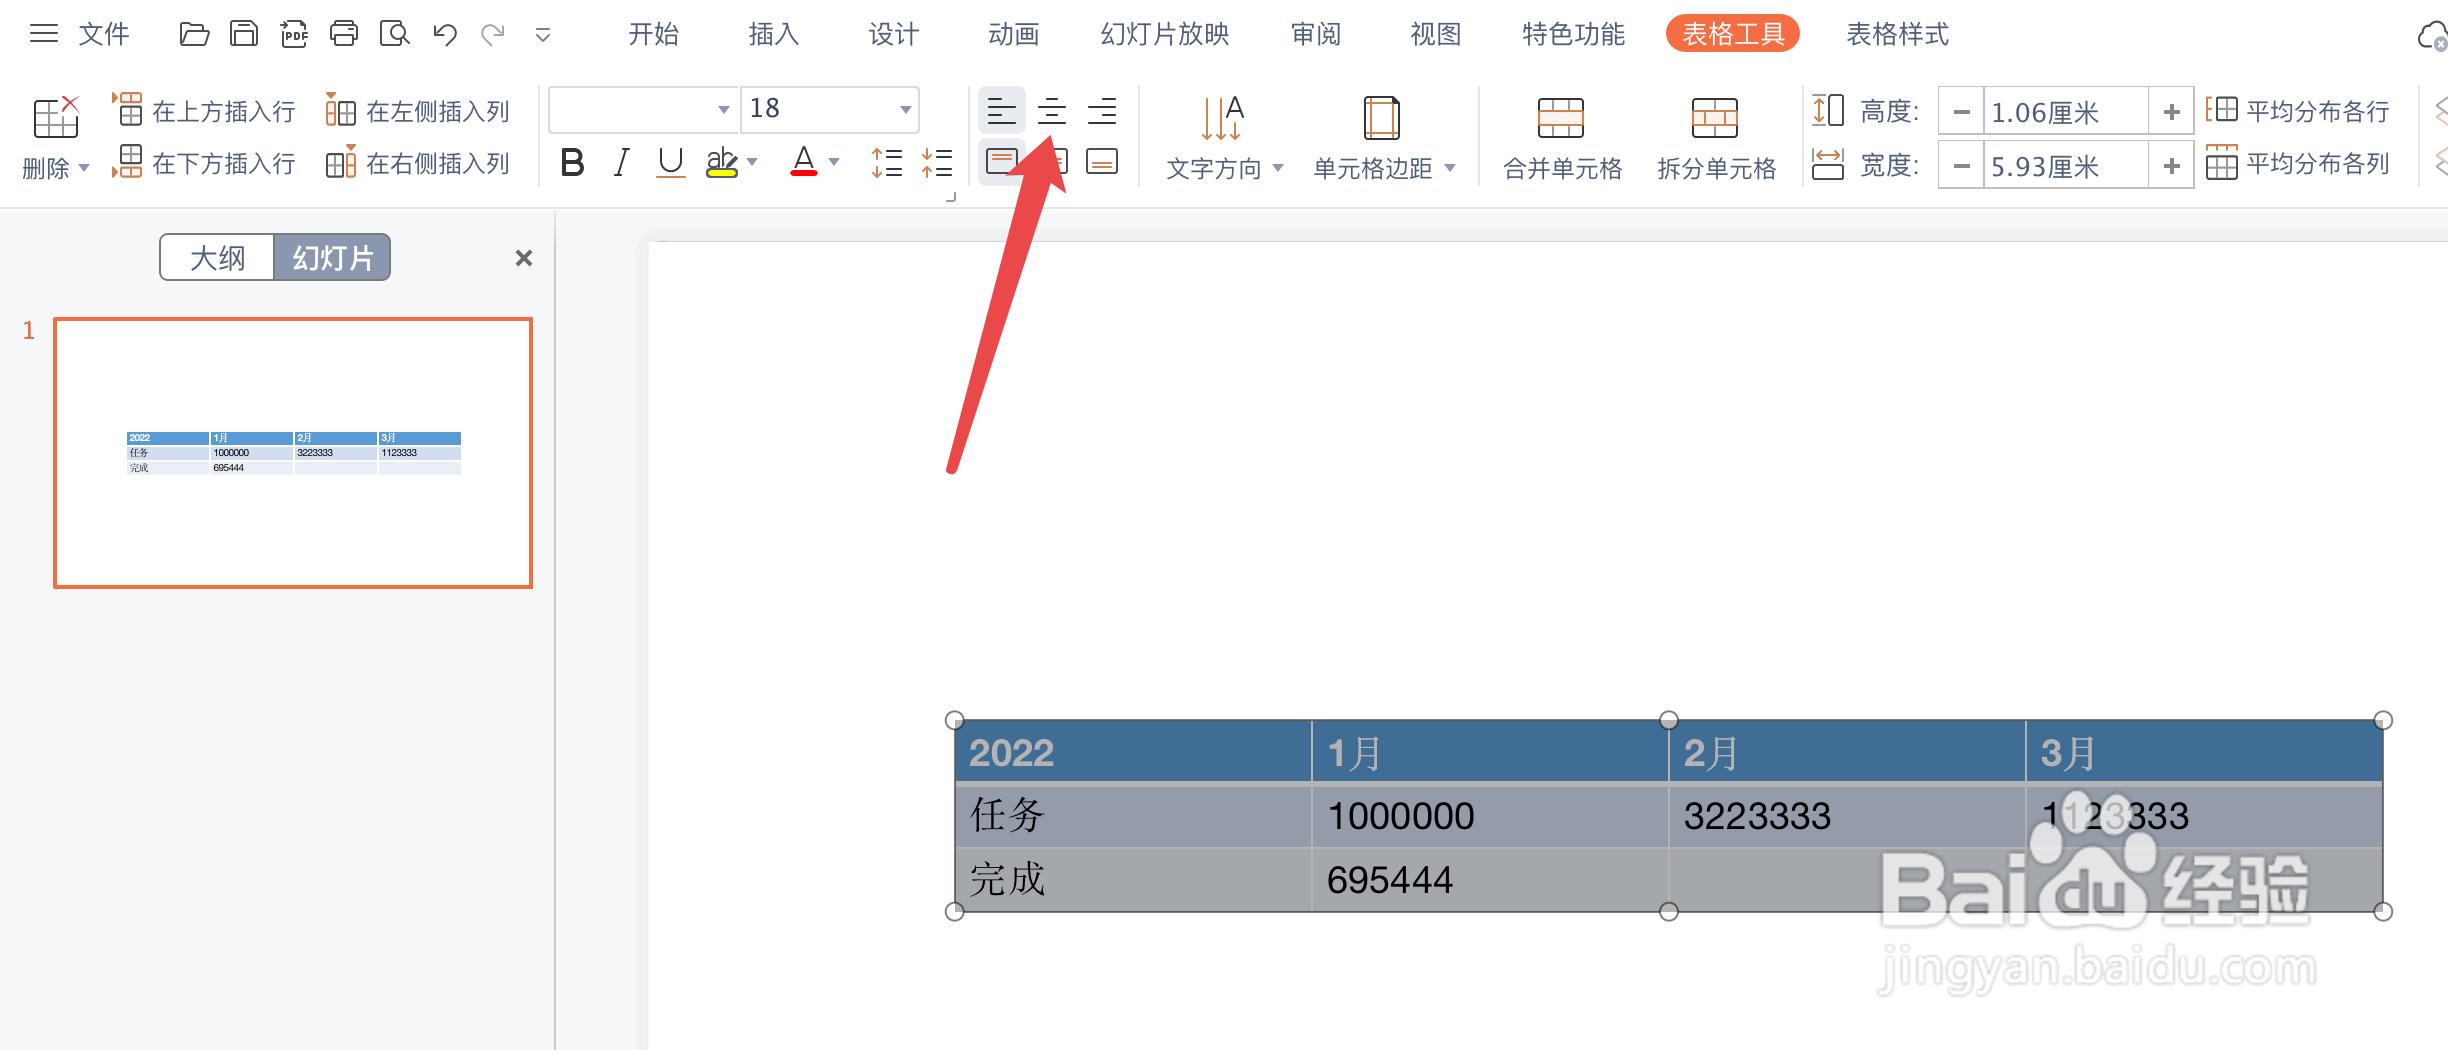Apply the red font color
The image size is (2448, 1050).
coord(804,162)
